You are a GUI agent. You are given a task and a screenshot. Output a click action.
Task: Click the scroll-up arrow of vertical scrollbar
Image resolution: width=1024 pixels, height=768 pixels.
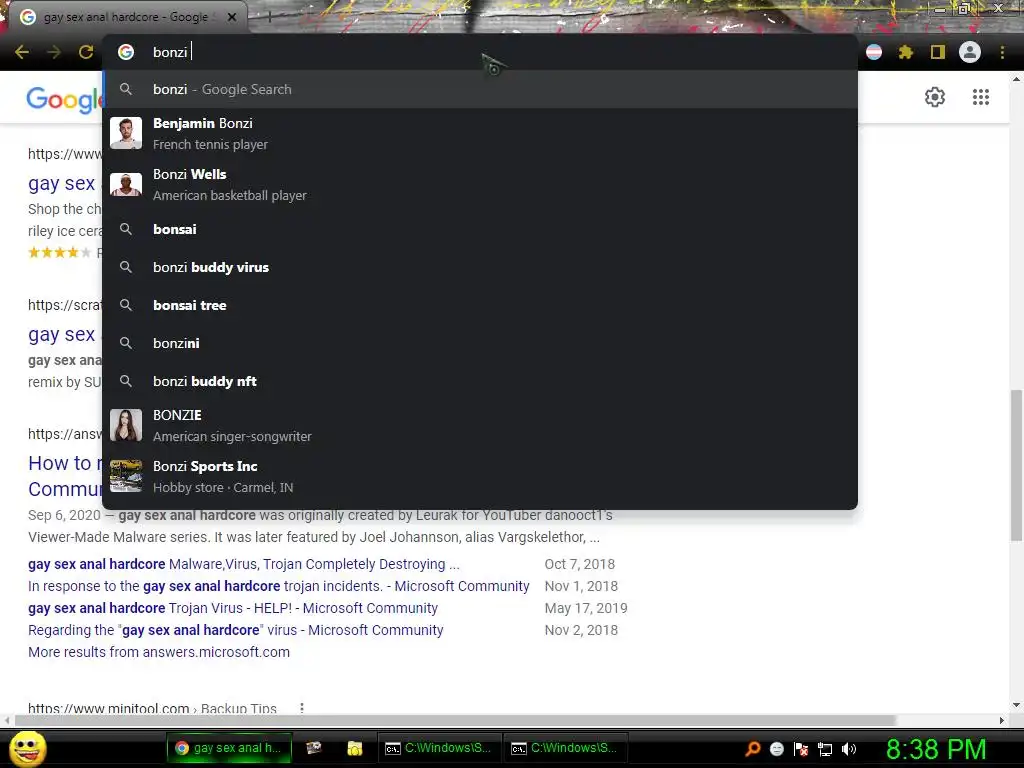coord(1016,78)
